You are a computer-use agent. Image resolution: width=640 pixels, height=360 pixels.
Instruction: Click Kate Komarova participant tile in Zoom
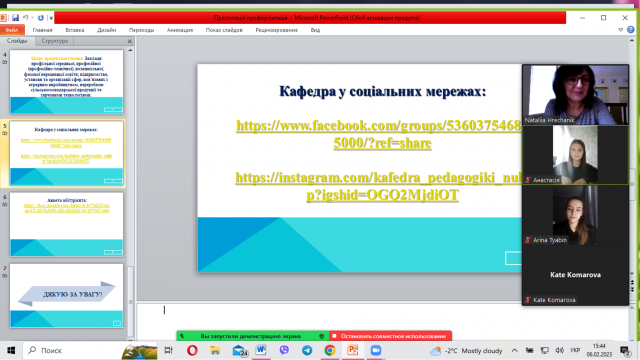[576, 275]
